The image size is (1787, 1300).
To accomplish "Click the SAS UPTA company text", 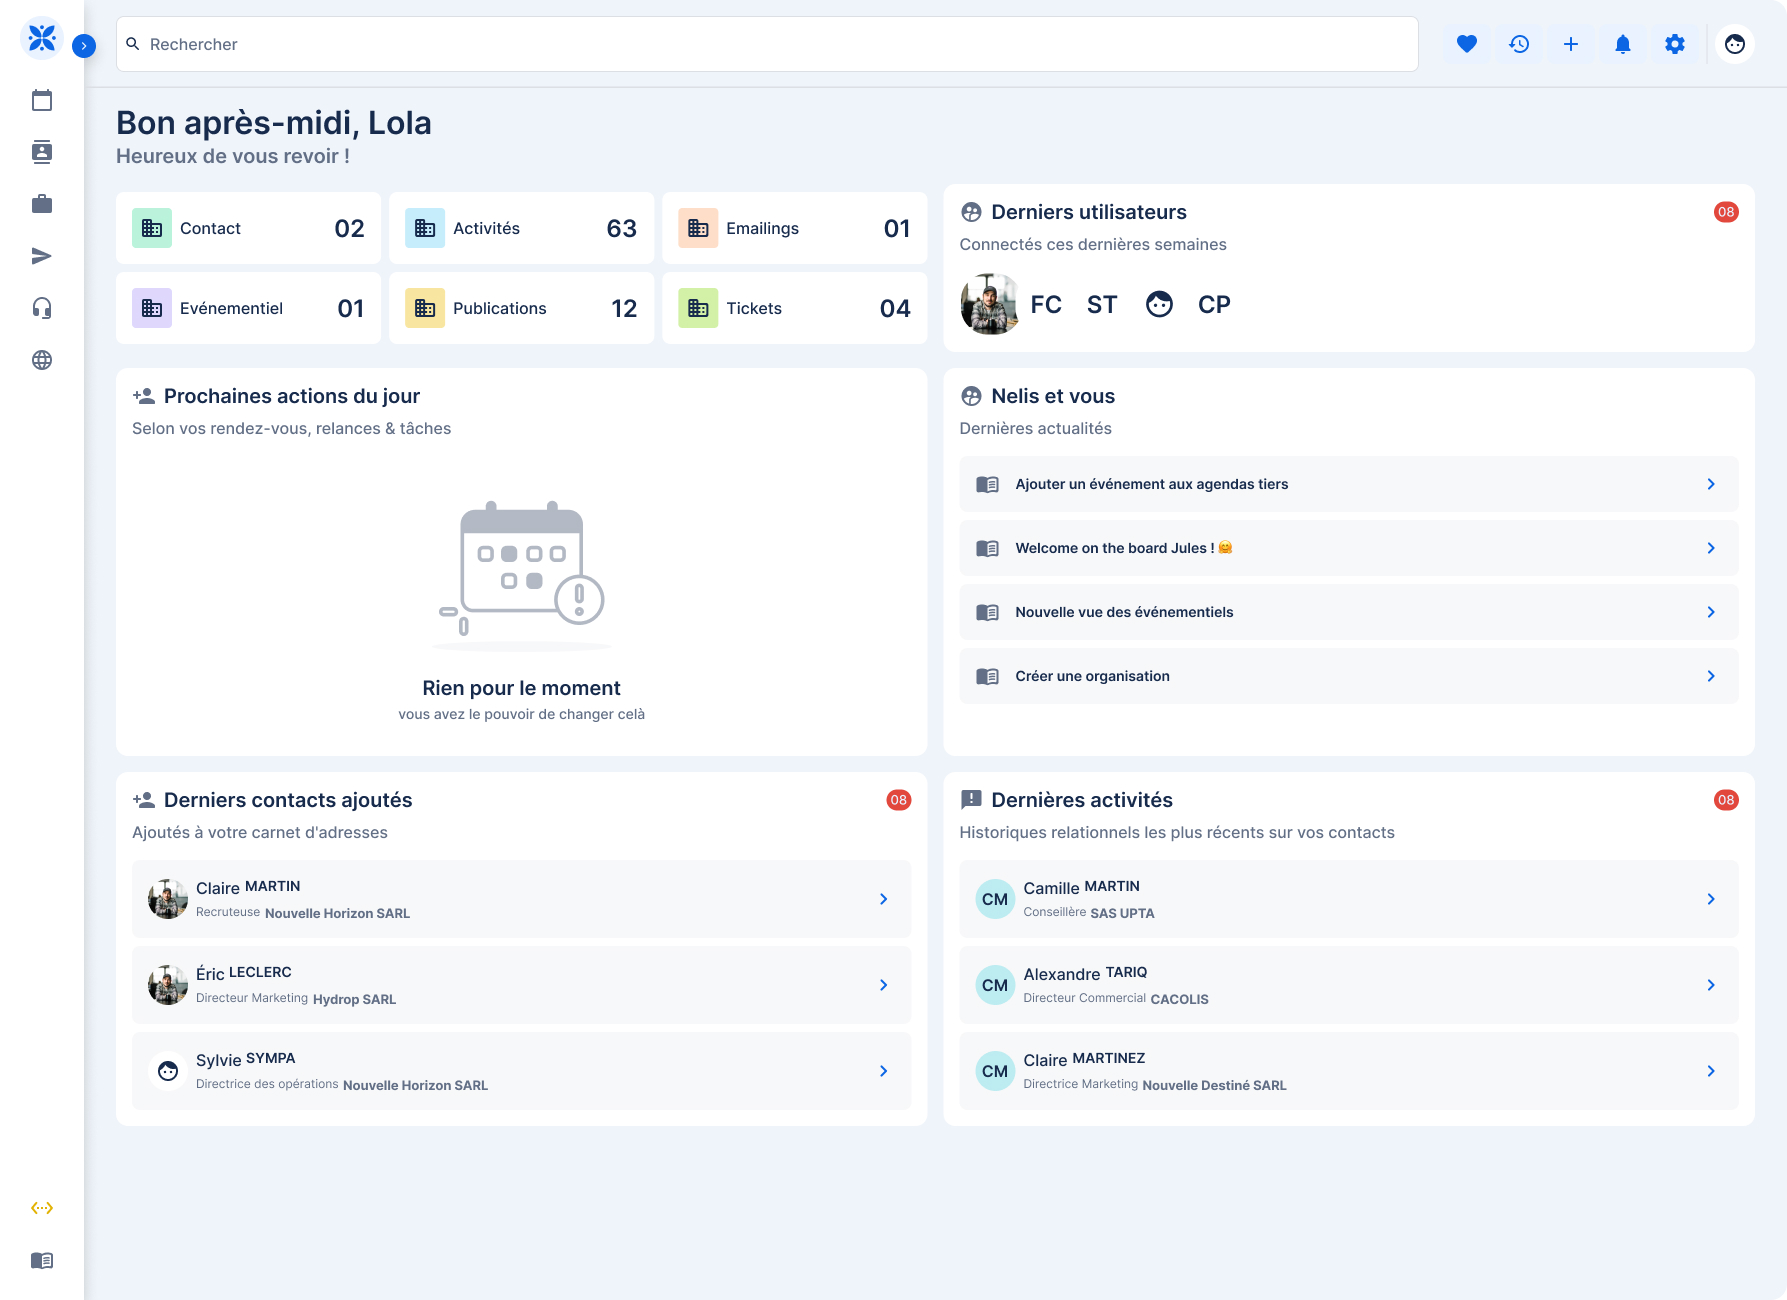I will (x=1122, y=913).
